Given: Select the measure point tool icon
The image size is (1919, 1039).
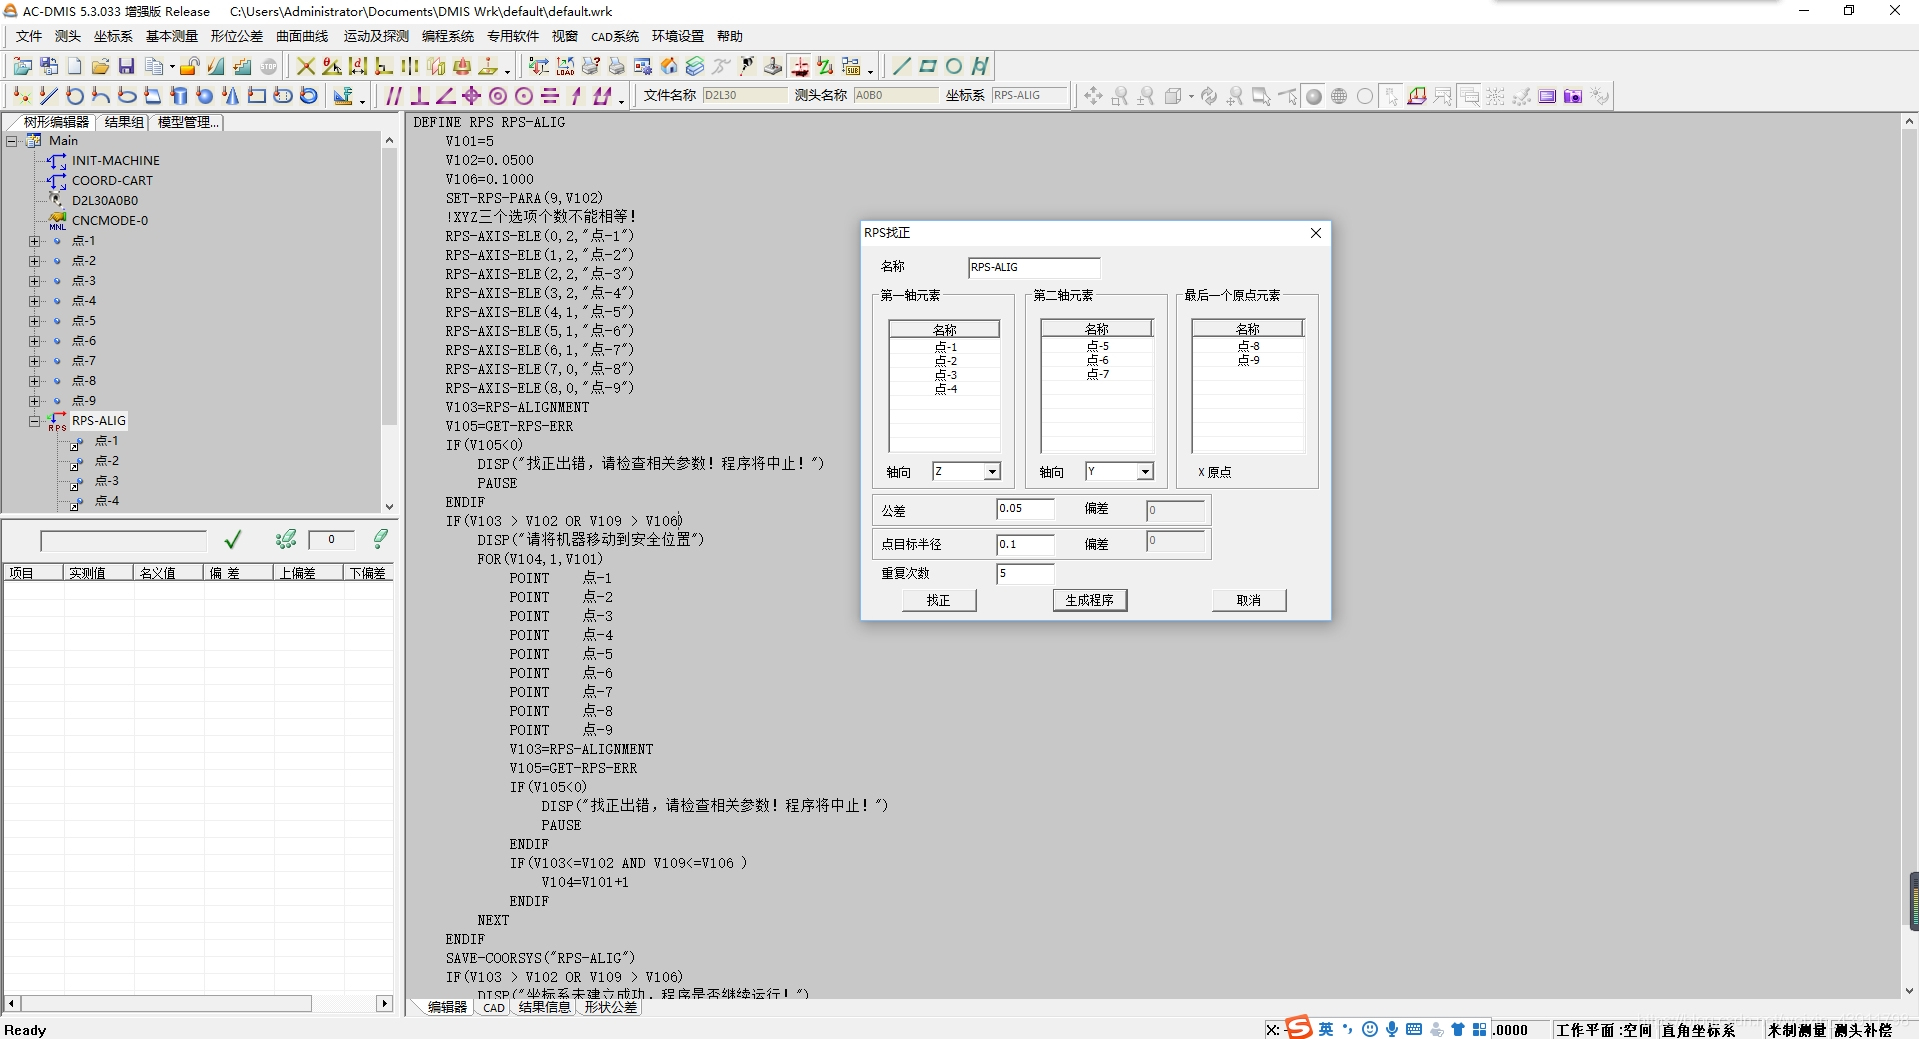Looking at the screenshot, I should 22,96.
